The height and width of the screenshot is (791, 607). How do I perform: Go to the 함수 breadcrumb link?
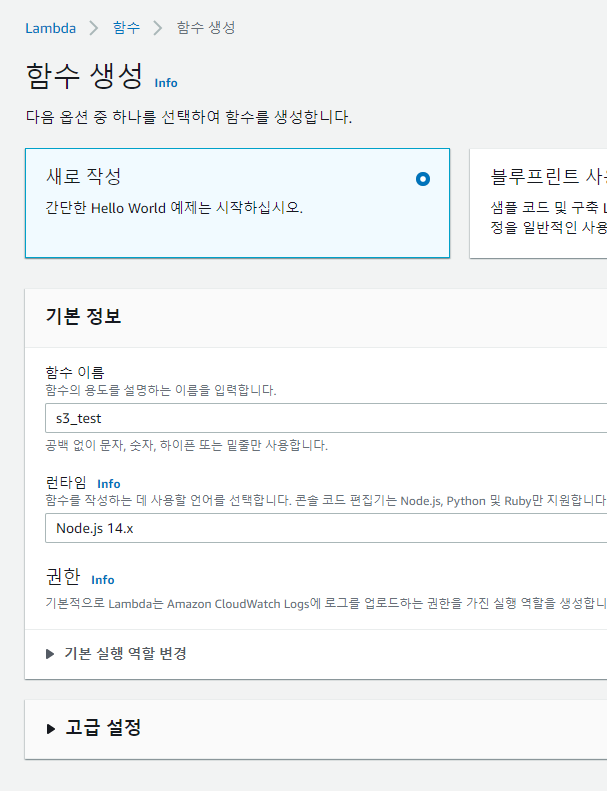click(x=126, y=28)
